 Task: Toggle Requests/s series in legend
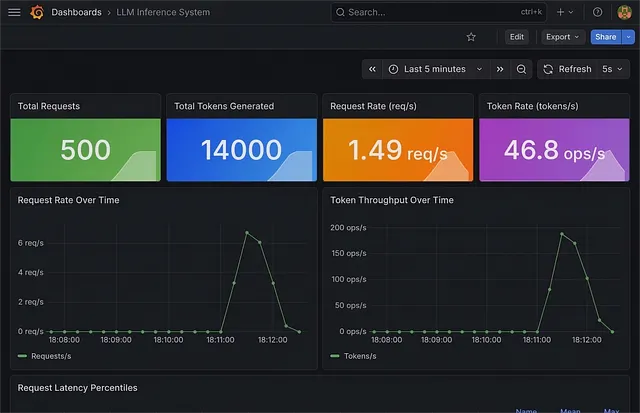click(46, 355)
